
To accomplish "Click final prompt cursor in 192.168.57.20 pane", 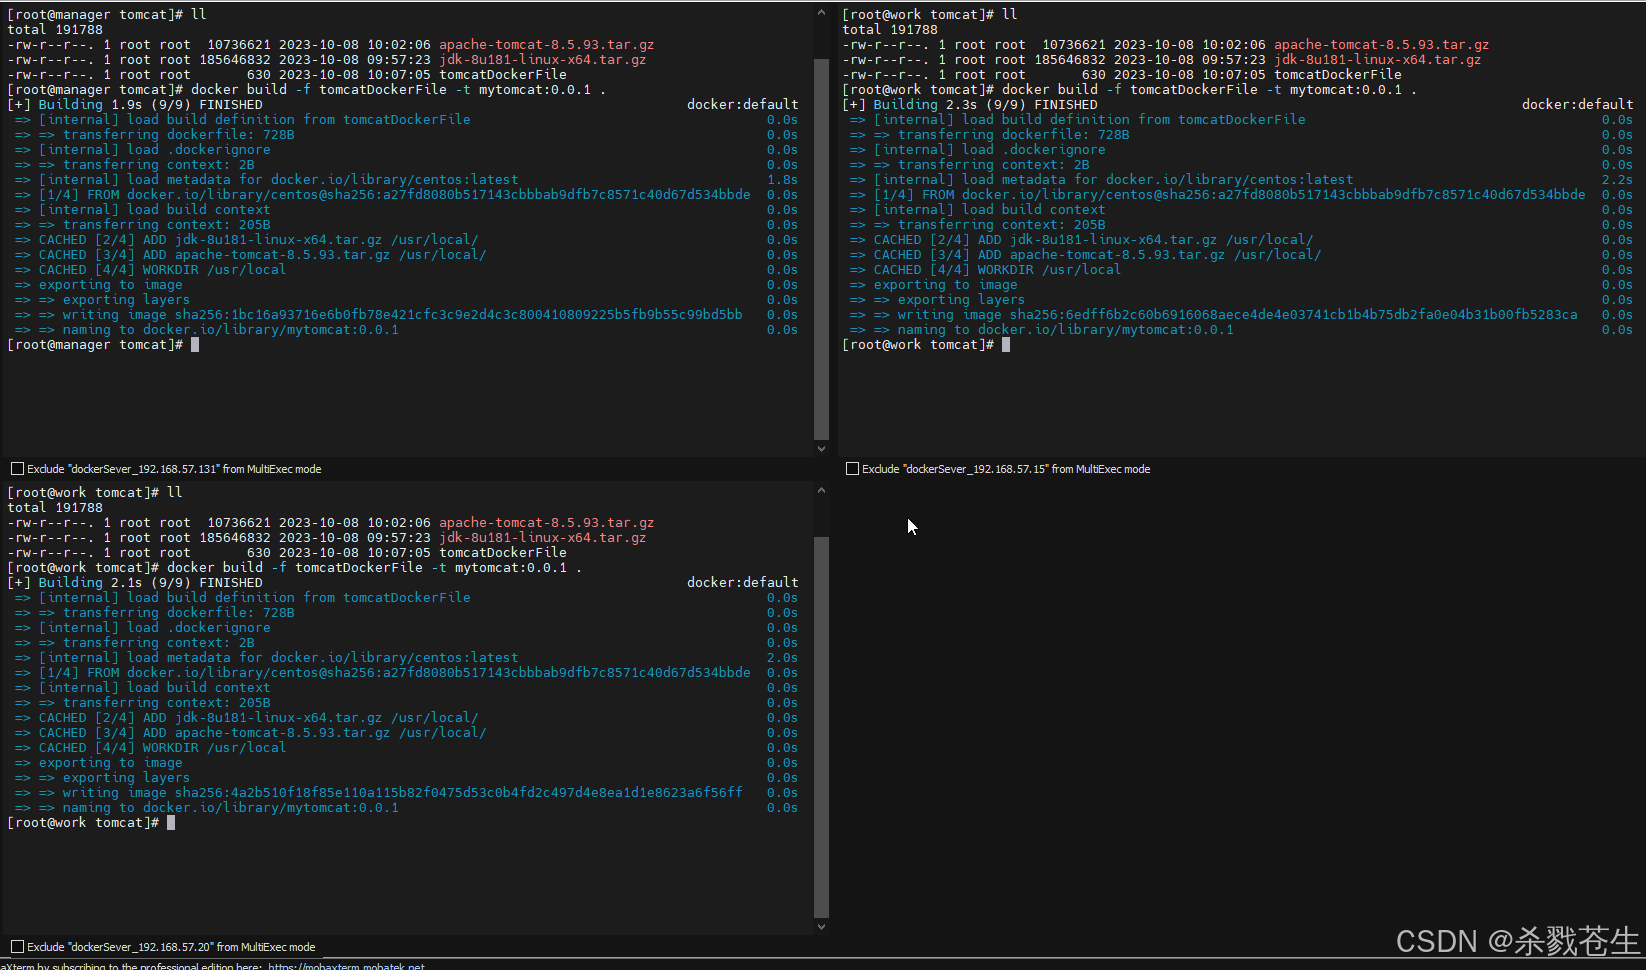I will [x=171, y=823].
